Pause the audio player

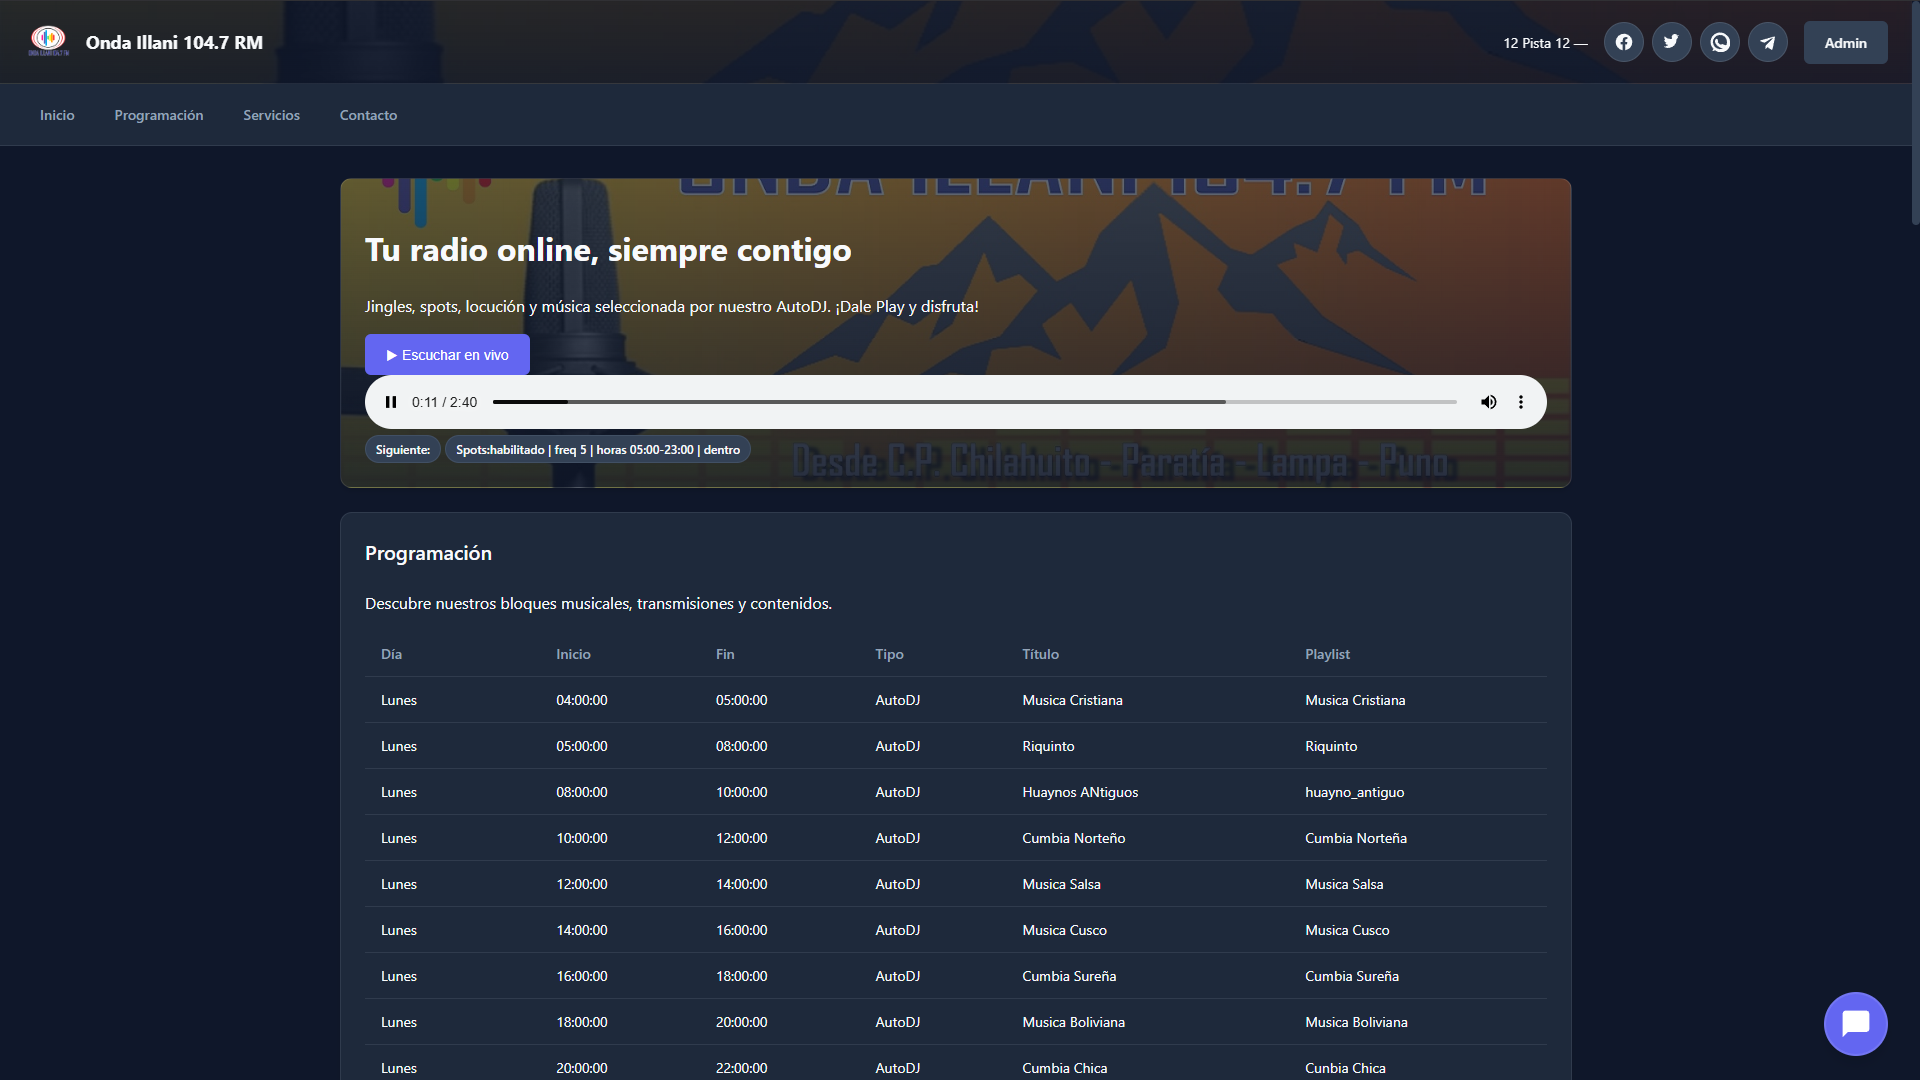click(391, 402)
